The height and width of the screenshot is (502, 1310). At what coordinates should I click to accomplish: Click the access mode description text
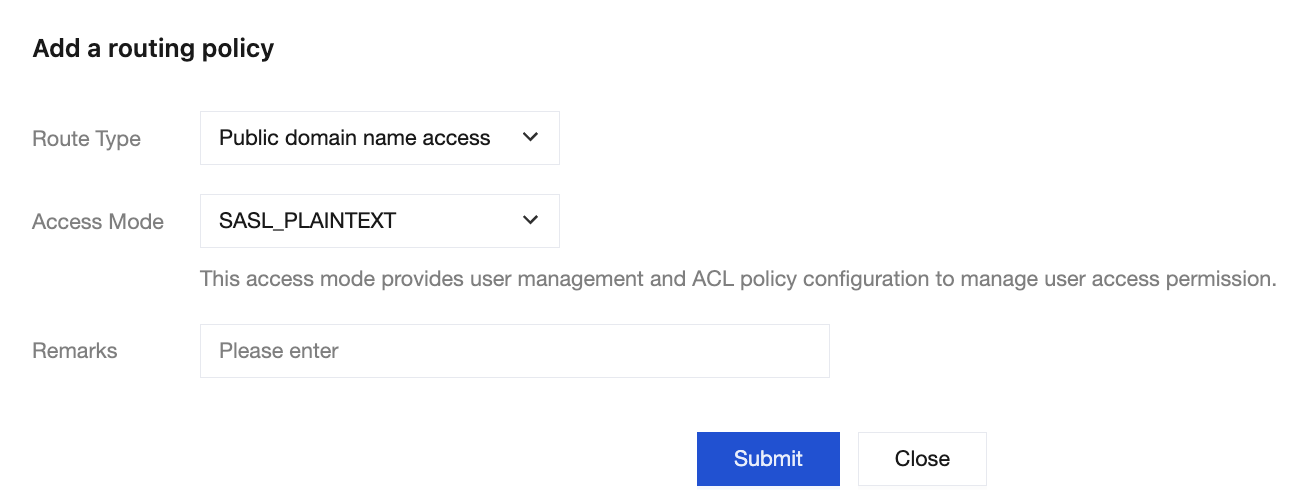click(x=738, y=279)
